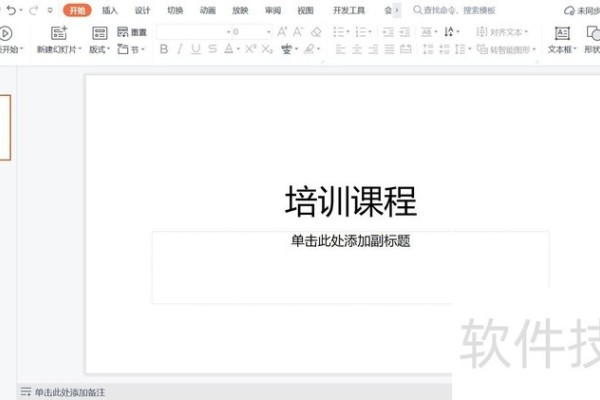600x400 pixels.
Task: Toggle Bold formatting
Action: [164, 49]
